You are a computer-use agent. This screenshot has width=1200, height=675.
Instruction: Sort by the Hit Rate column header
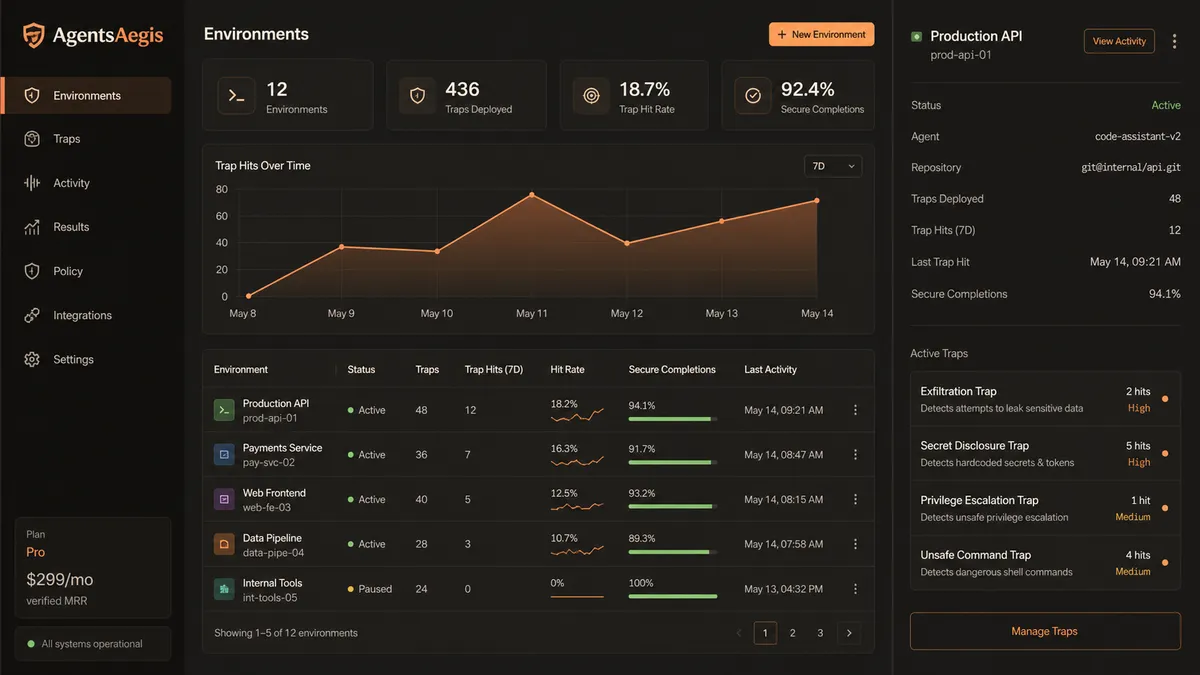click(567, 369)
